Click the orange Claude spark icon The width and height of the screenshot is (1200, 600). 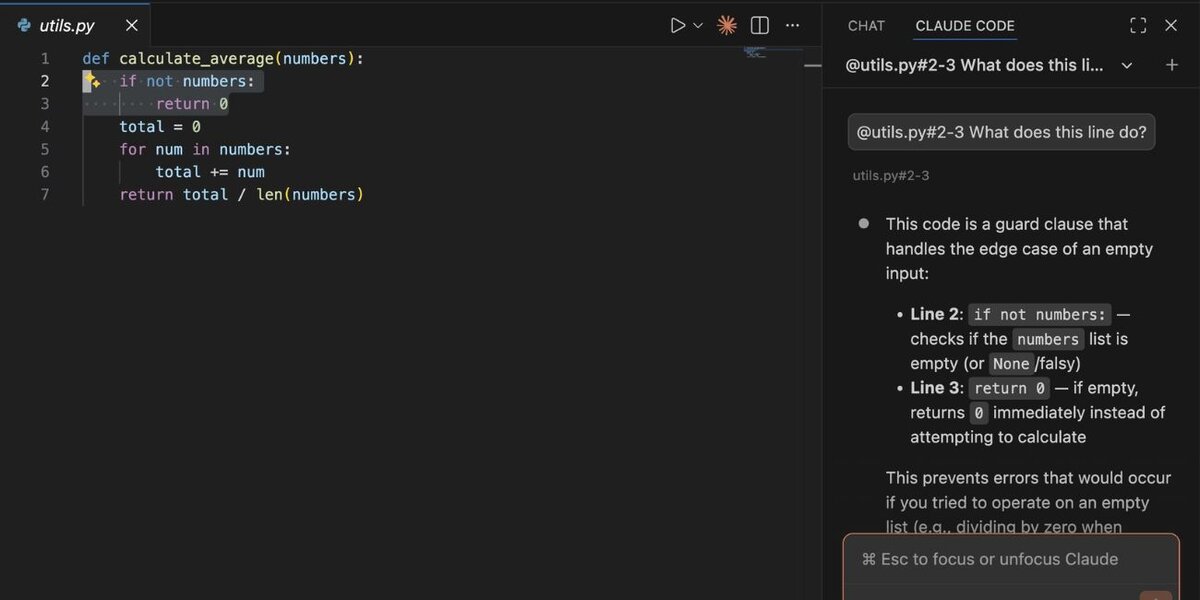727,25
